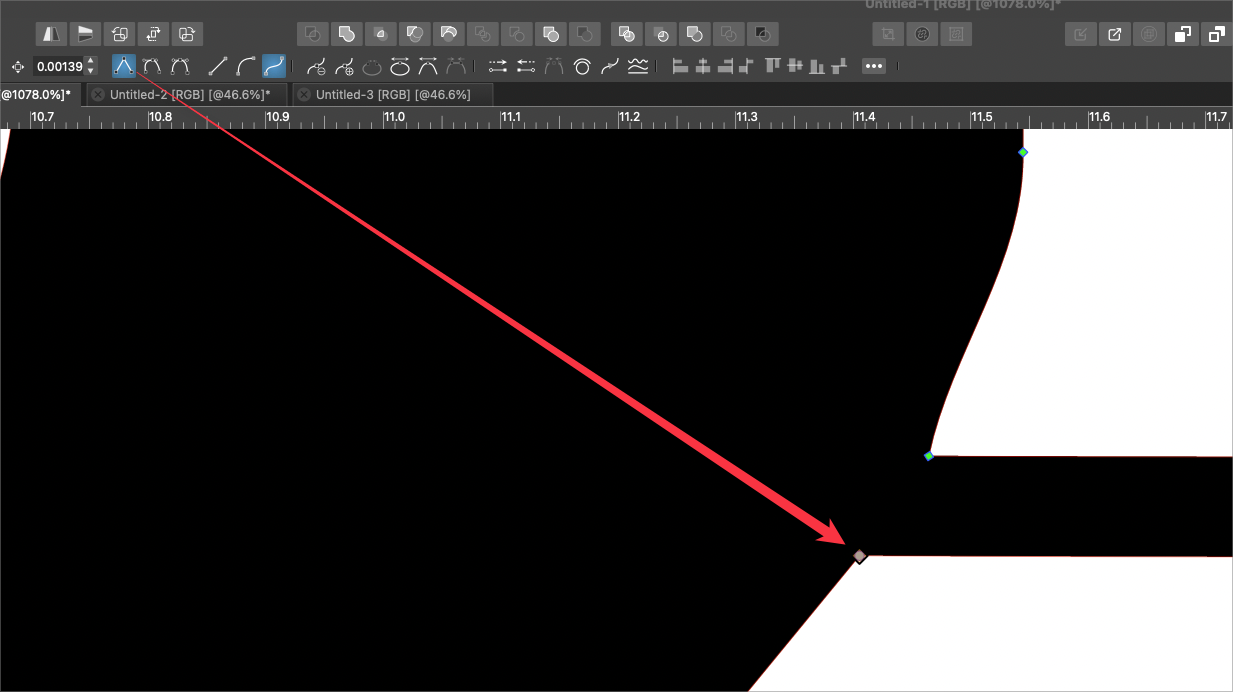Screen dimensions: 1233x692
Task: Switch to the Untitled-2 document tab
Action: click(190, 95)
